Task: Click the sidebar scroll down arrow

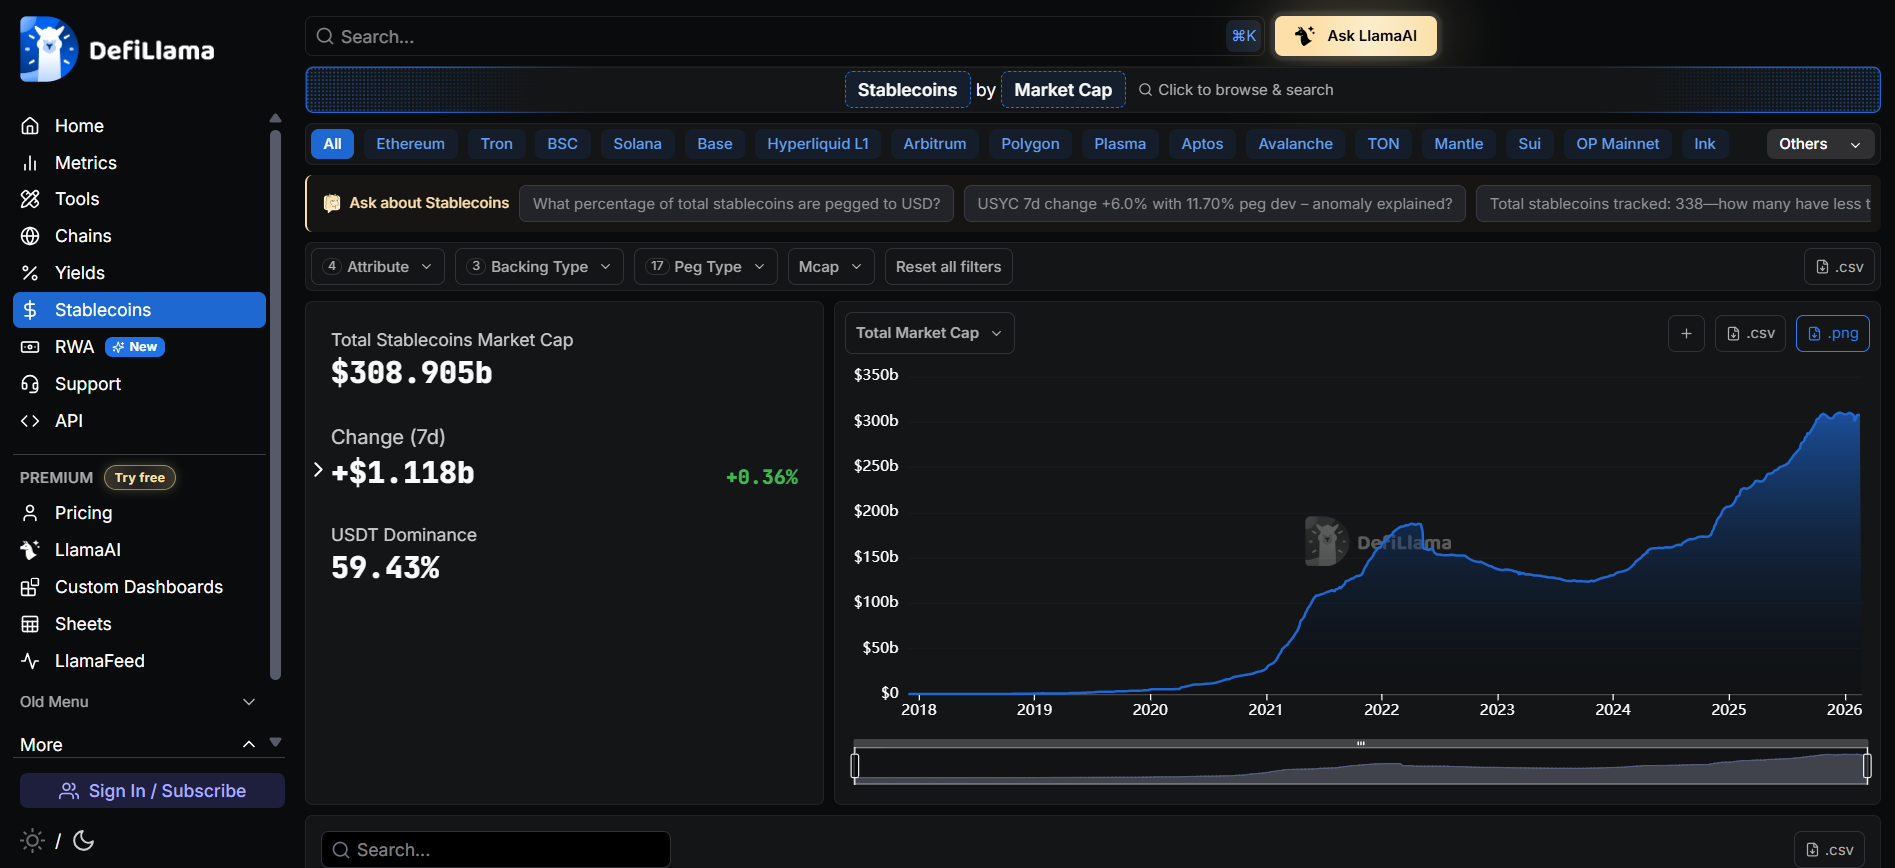Action: [x=276, y=742]
